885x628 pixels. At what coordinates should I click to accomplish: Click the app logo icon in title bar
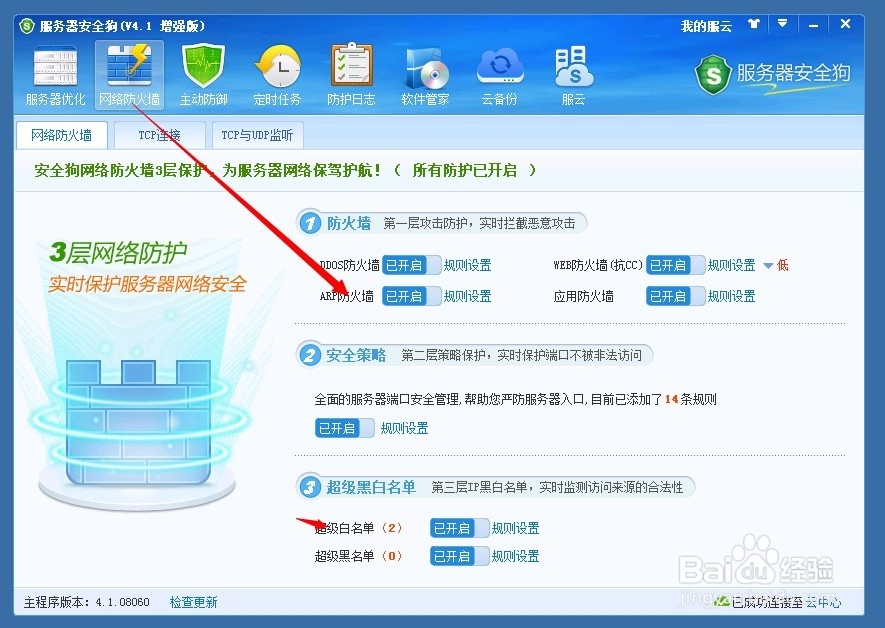tap(27, 26)
